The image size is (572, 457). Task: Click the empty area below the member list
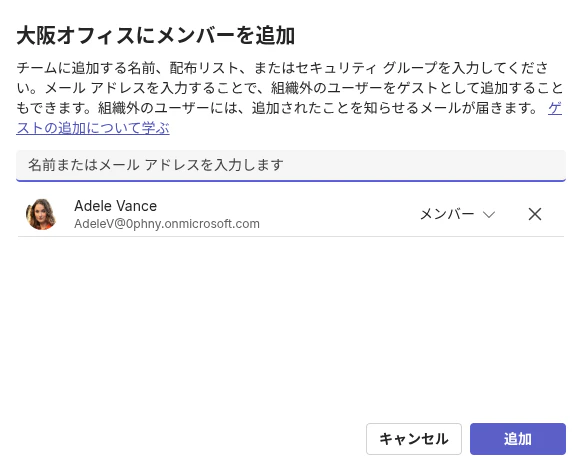click(291, 325)
